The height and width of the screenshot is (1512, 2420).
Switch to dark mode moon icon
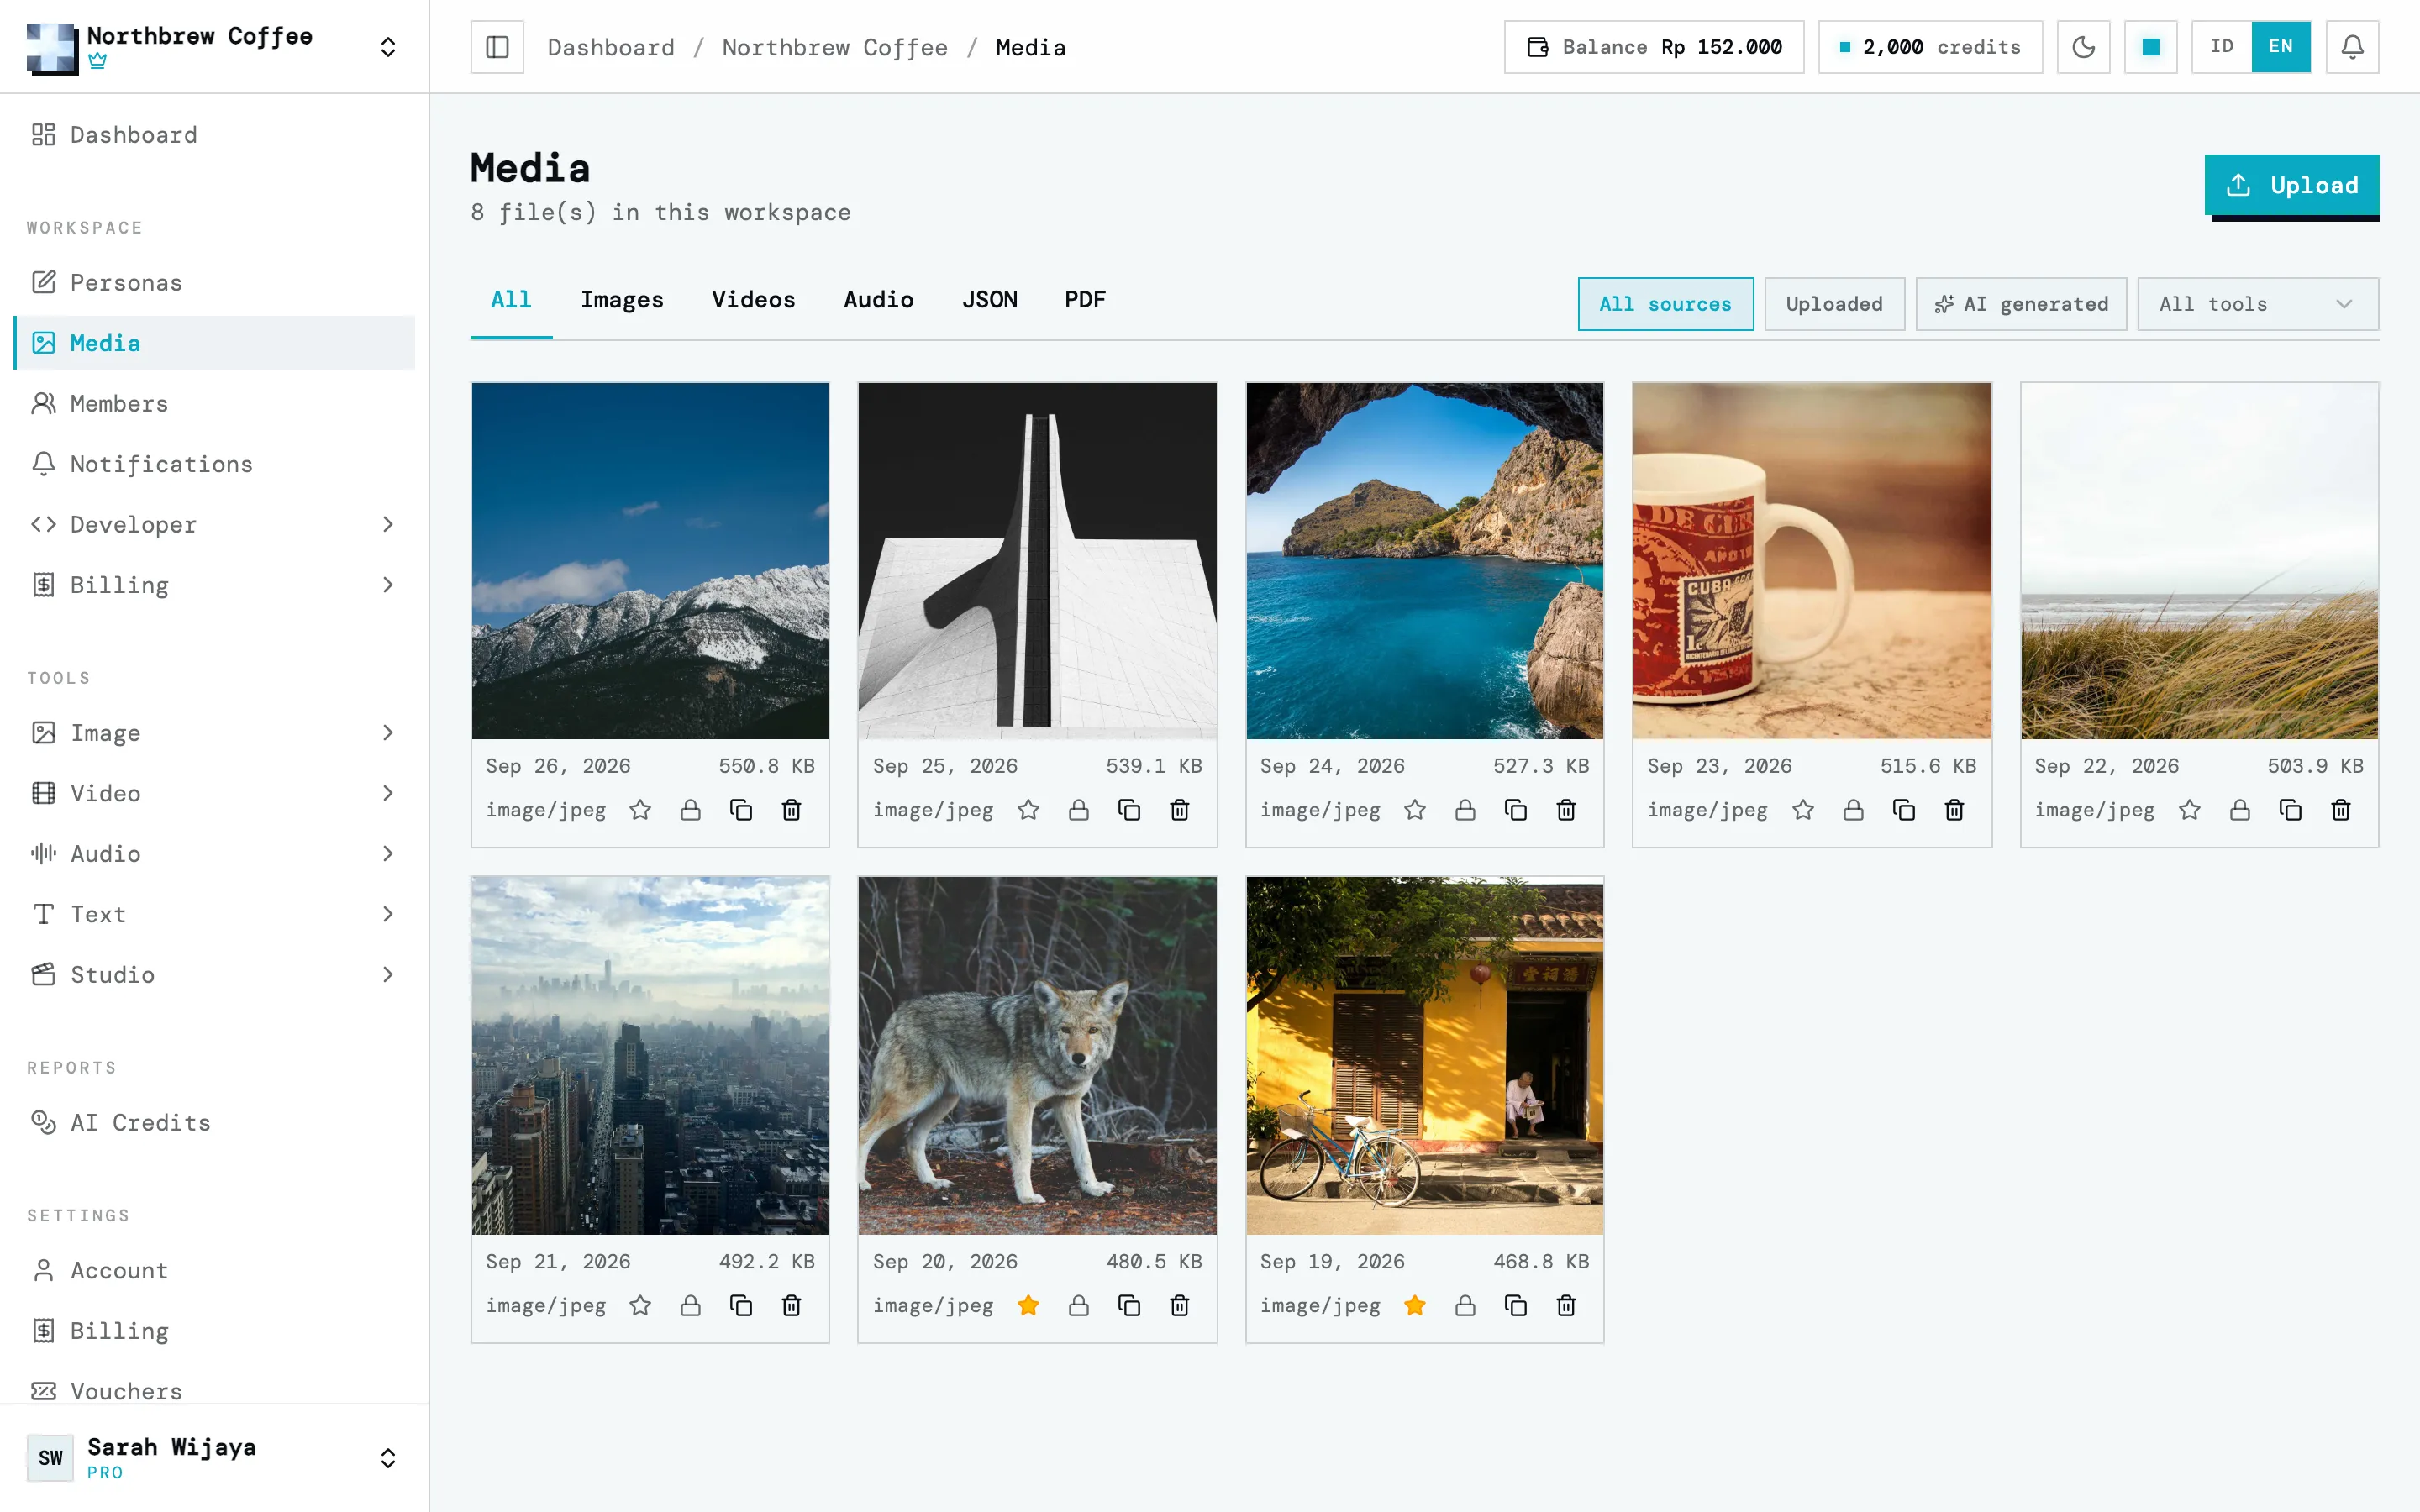click(x=2083, y=47)
